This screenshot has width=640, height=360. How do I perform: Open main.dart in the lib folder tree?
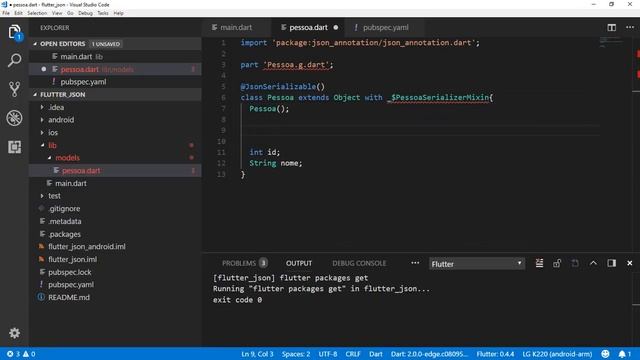pyautogui.click(x=71, y=183)
